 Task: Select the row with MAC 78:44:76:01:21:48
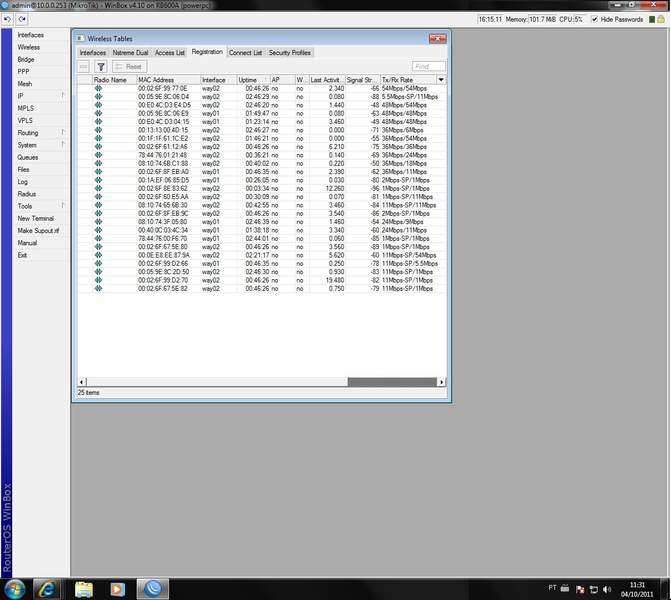pos(262,155)
